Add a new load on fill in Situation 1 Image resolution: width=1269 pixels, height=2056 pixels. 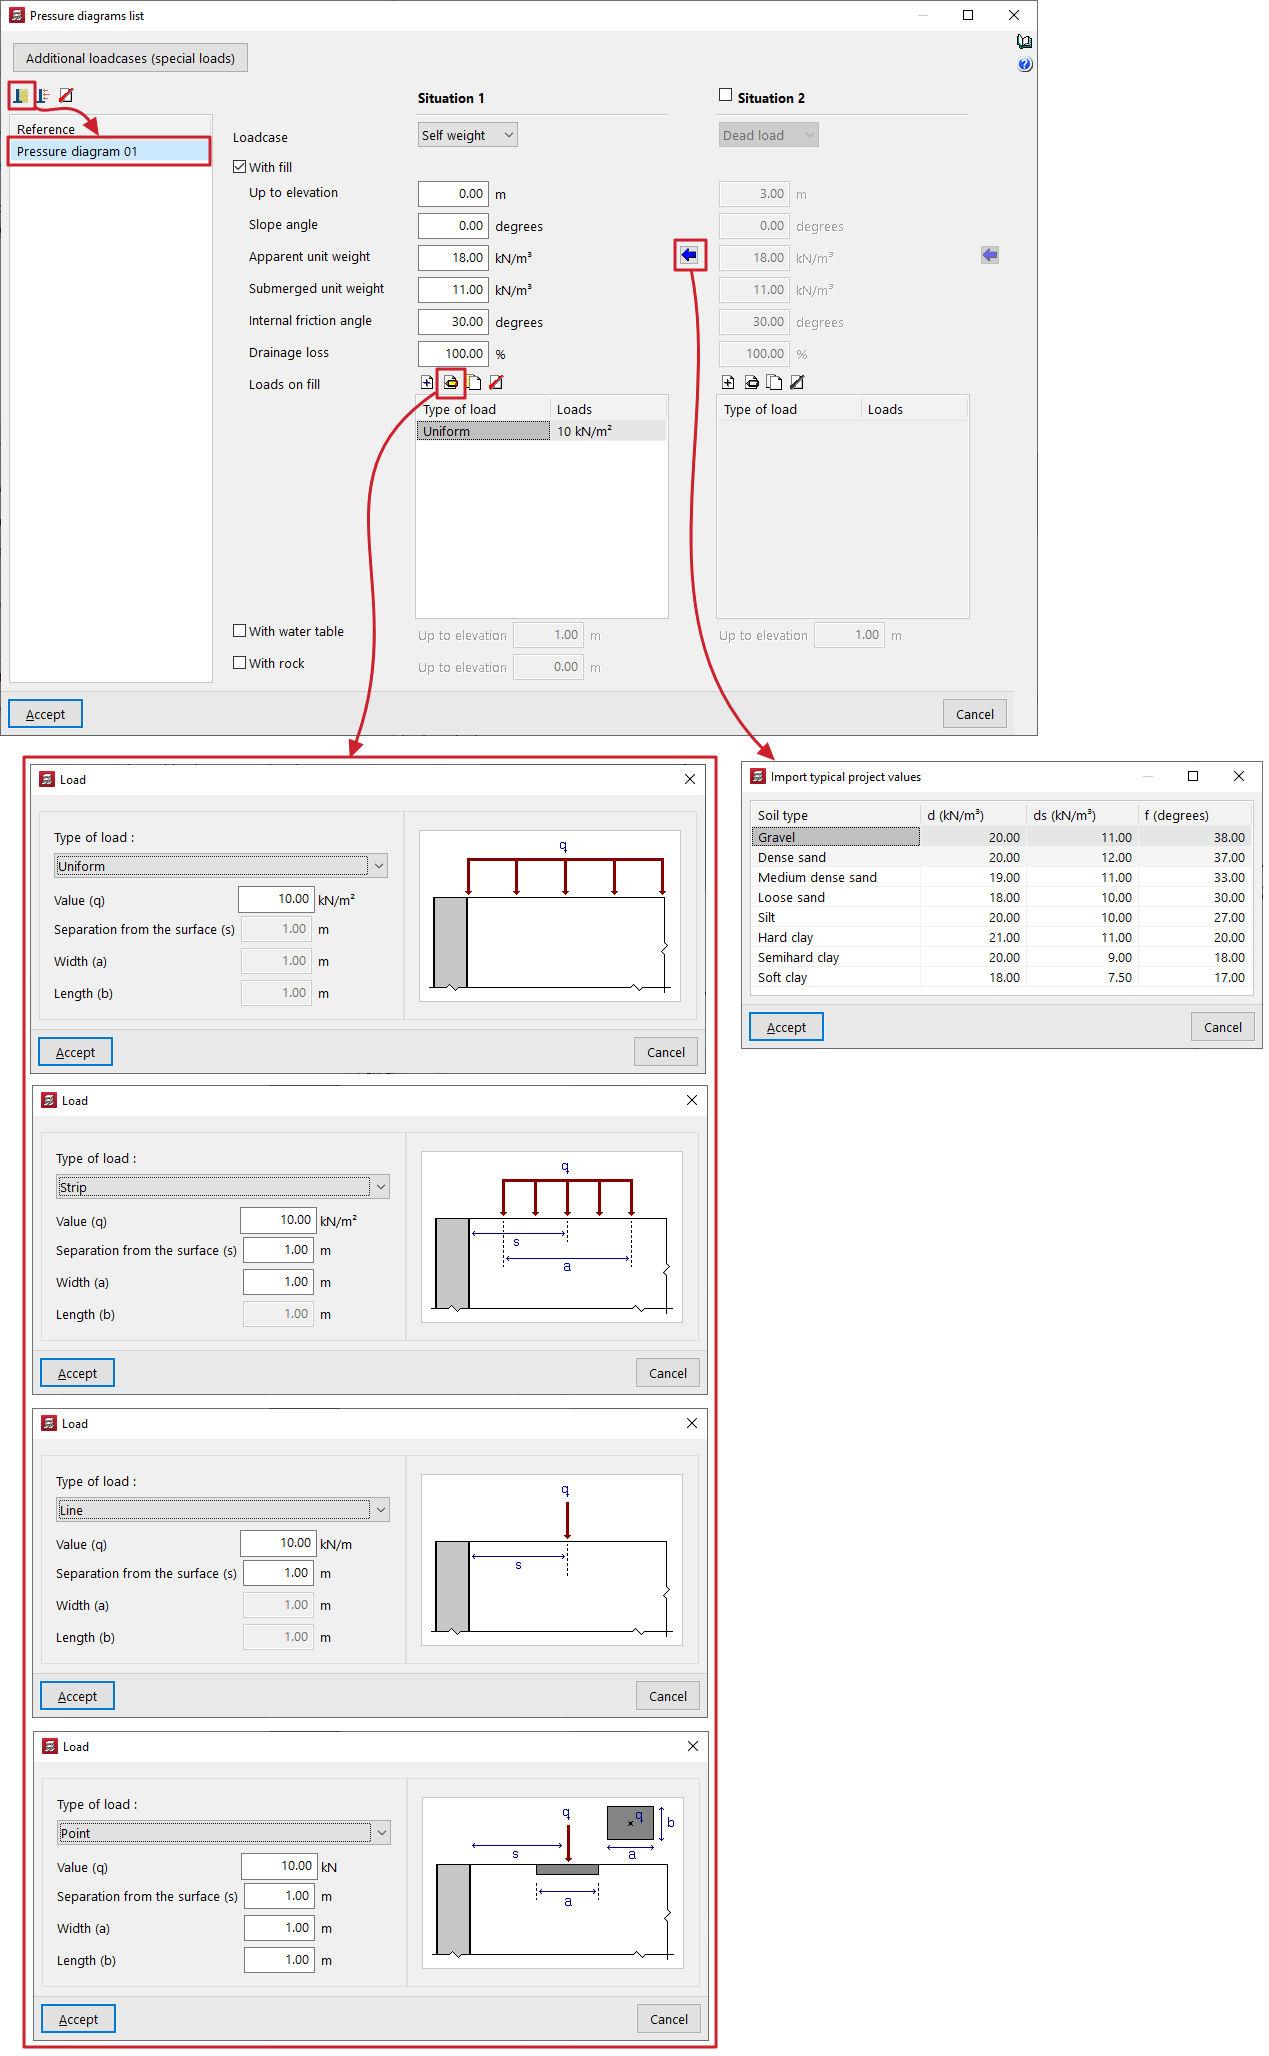[427, 382]
